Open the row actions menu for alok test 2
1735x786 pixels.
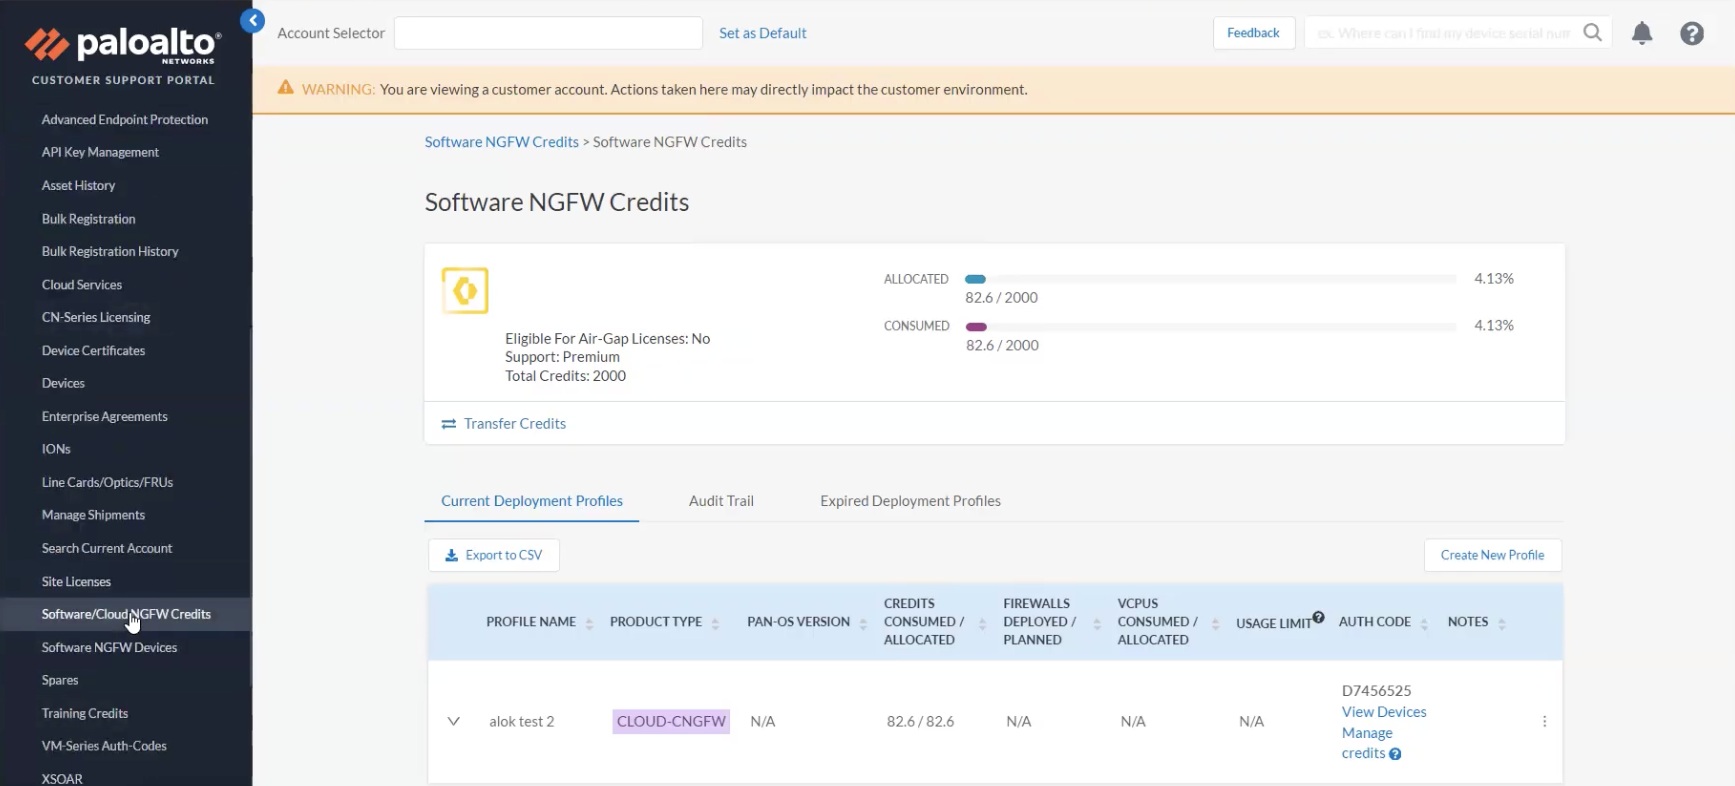point(1544,721)
